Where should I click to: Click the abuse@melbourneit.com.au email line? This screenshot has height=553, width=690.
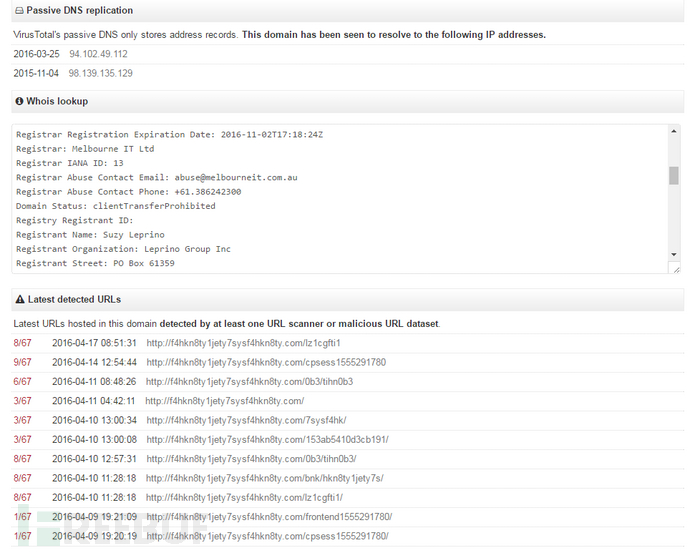click(157, 178)
